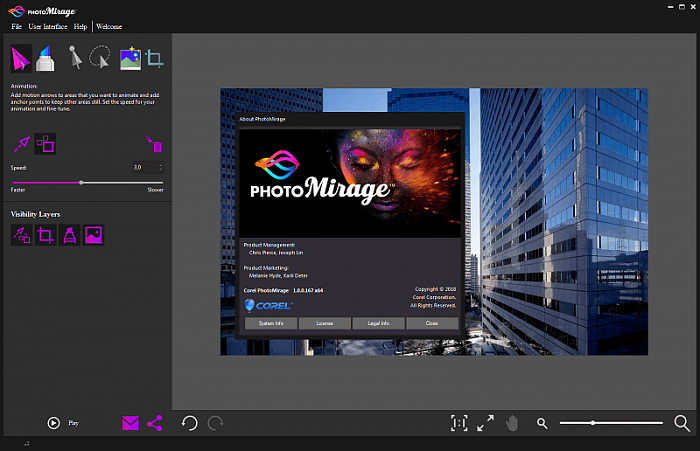Toggle animation arrows visibility layer

tap(21, 235)
